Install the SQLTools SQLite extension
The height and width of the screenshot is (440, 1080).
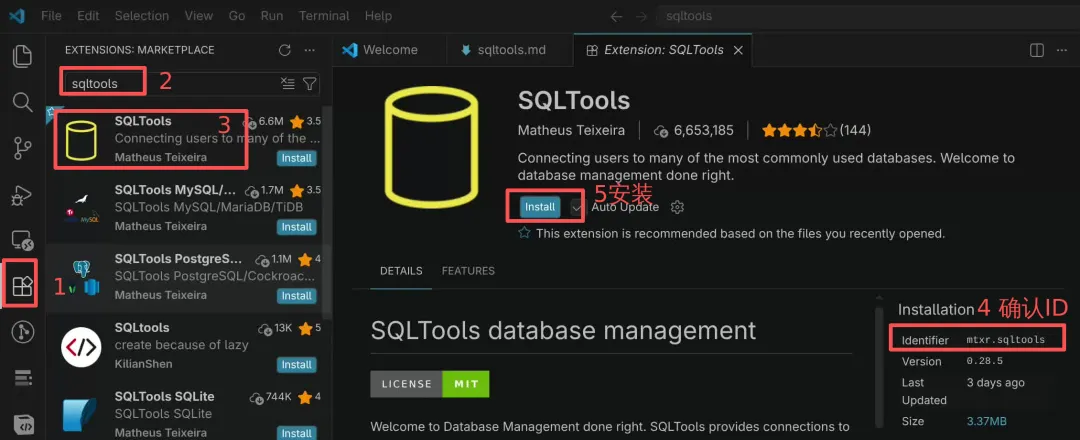click(x=297, y=433)
